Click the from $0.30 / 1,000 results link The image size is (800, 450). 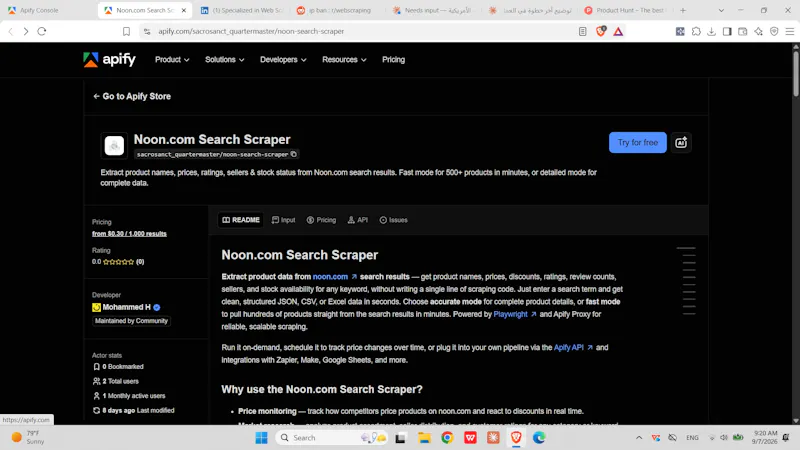(129, 234)
